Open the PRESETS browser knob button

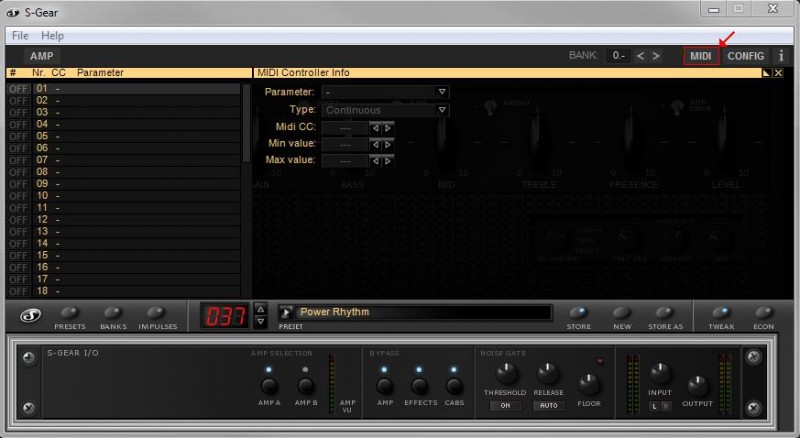(69, 312)
